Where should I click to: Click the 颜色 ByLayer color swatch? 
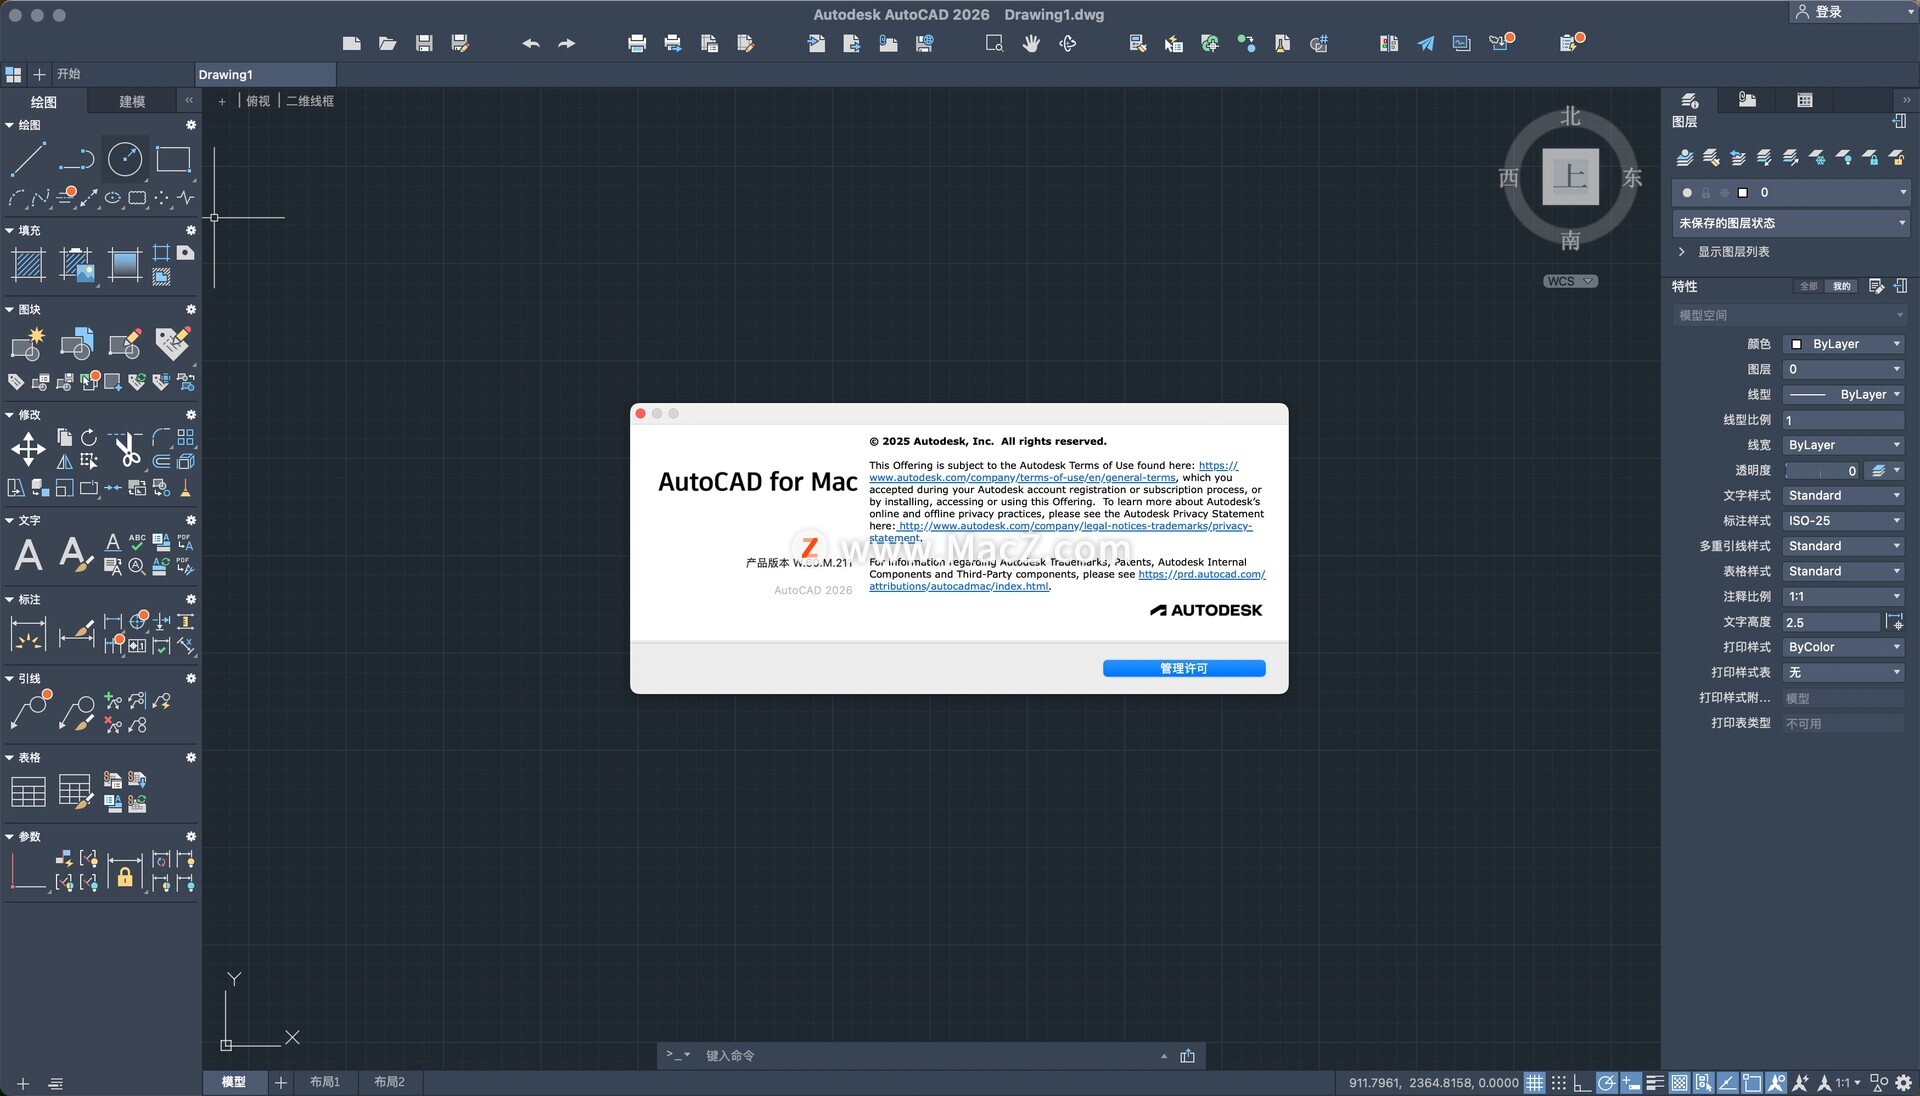[x=1796, y=344]
